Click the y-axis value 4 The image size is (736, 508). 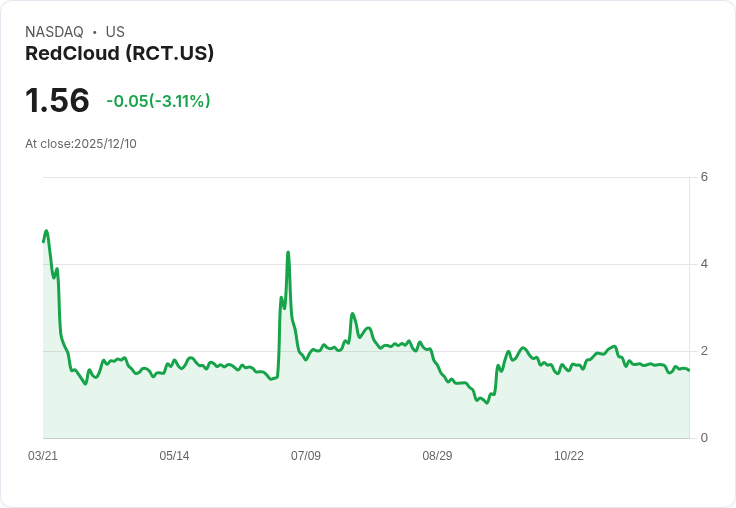coord(705,264)
